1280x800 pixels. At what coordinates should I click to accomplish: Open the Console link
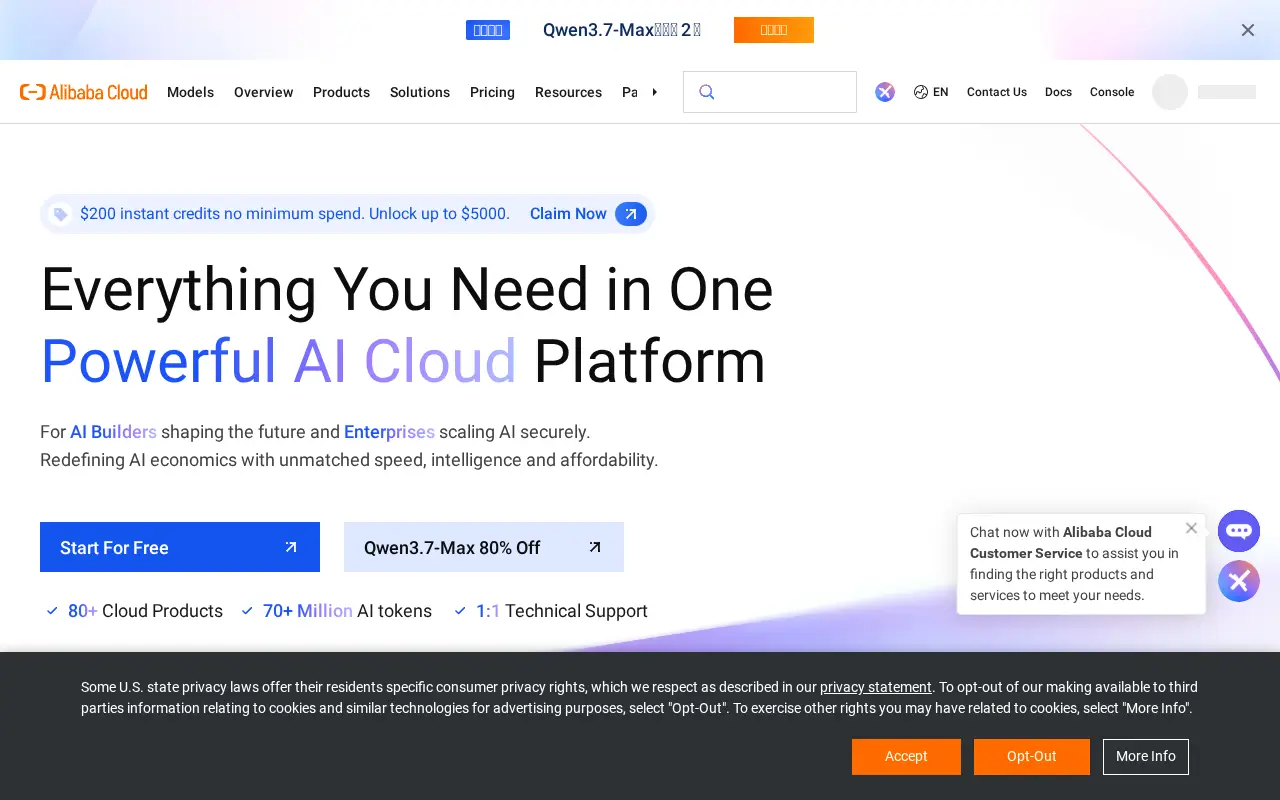click(1112, 92)
